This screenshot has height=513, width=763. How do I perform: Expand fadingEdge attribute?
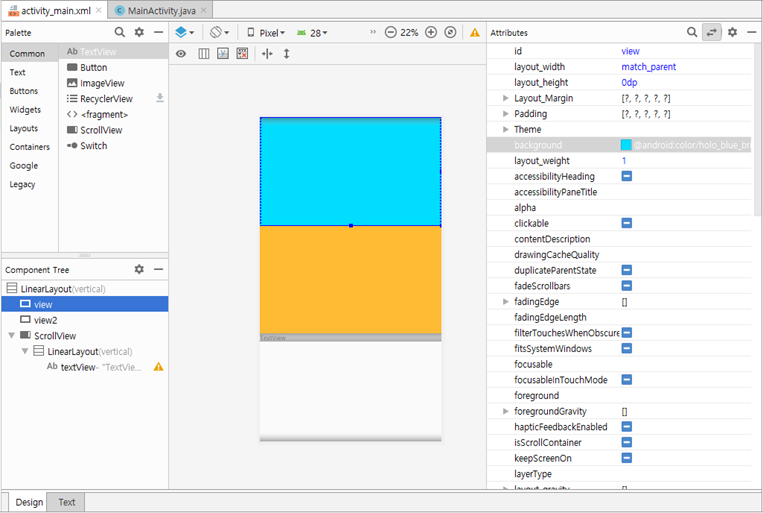(x=506, y=302)
